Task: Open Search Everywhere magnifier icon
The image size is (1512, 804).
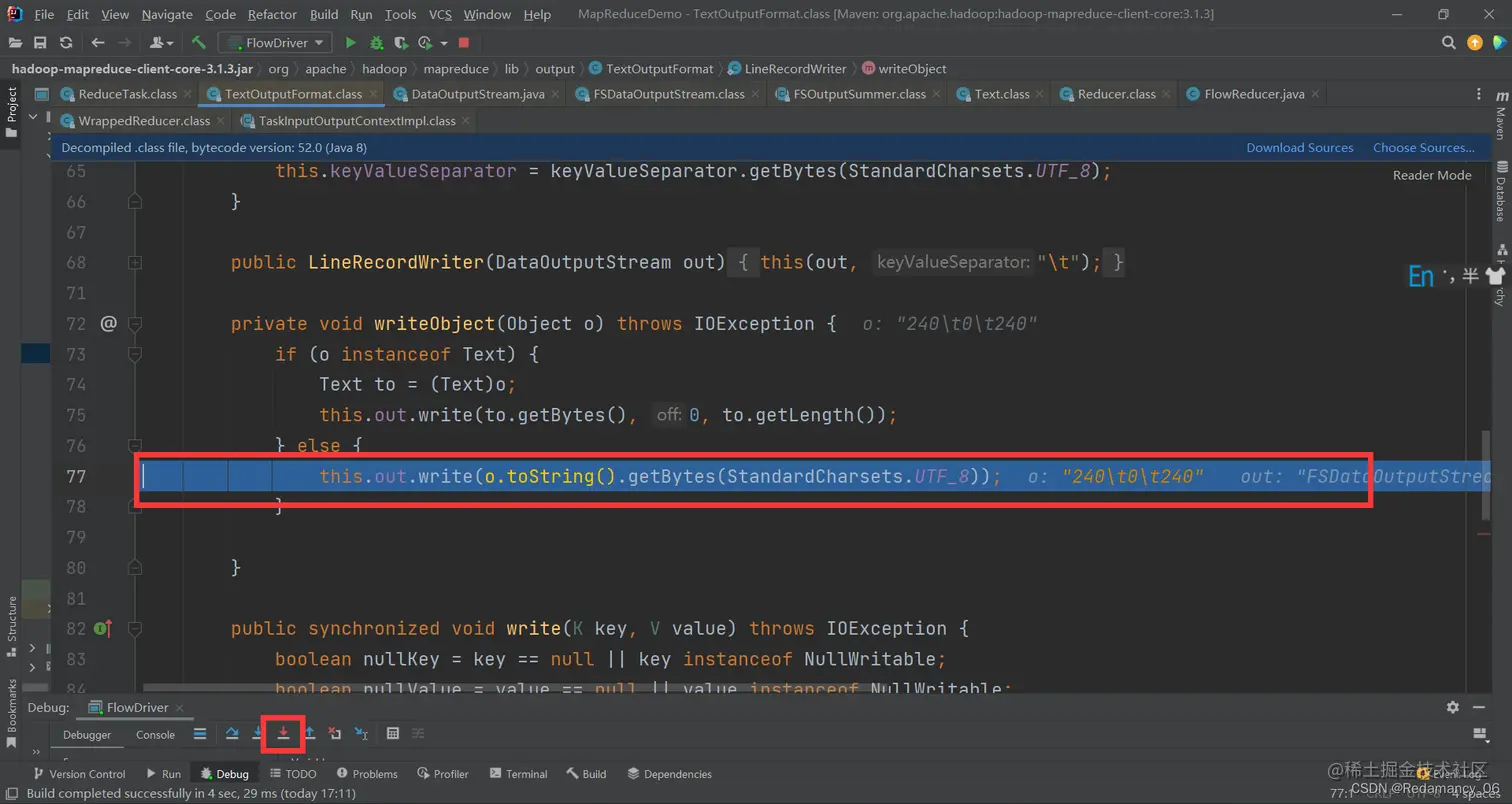Action: 1449,43
